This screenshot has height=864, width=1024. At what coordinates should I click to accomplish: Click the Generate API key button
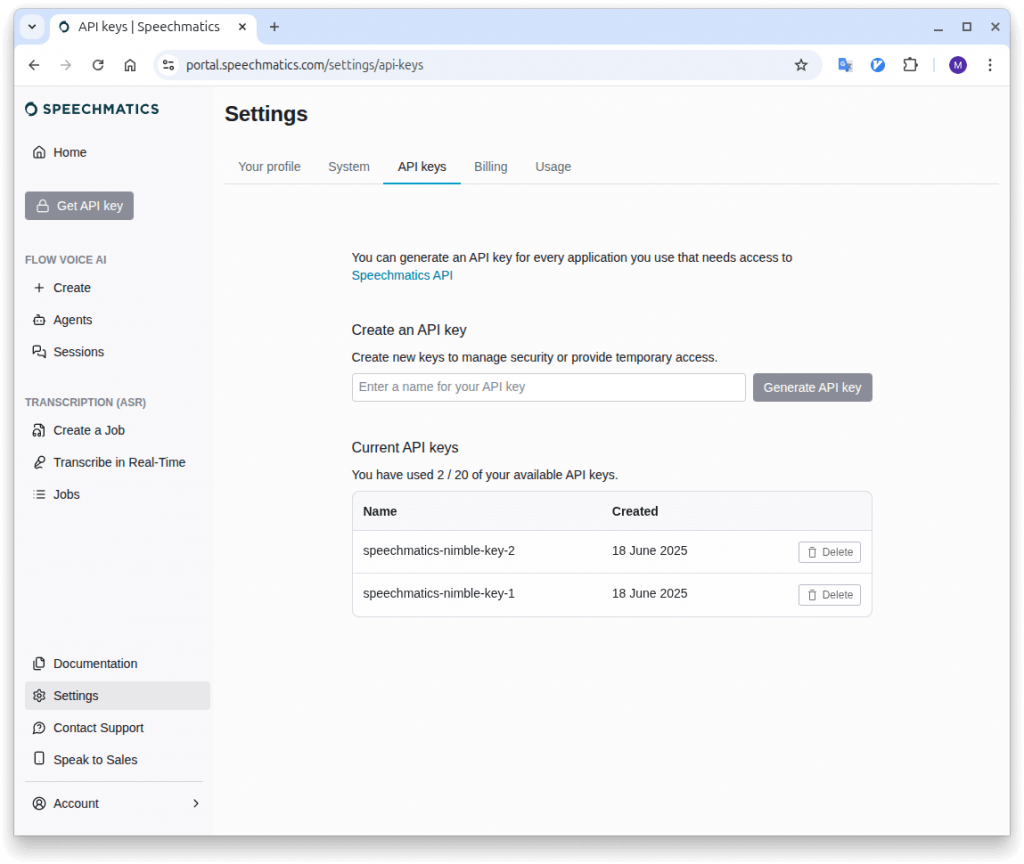(x=812, y=387)
